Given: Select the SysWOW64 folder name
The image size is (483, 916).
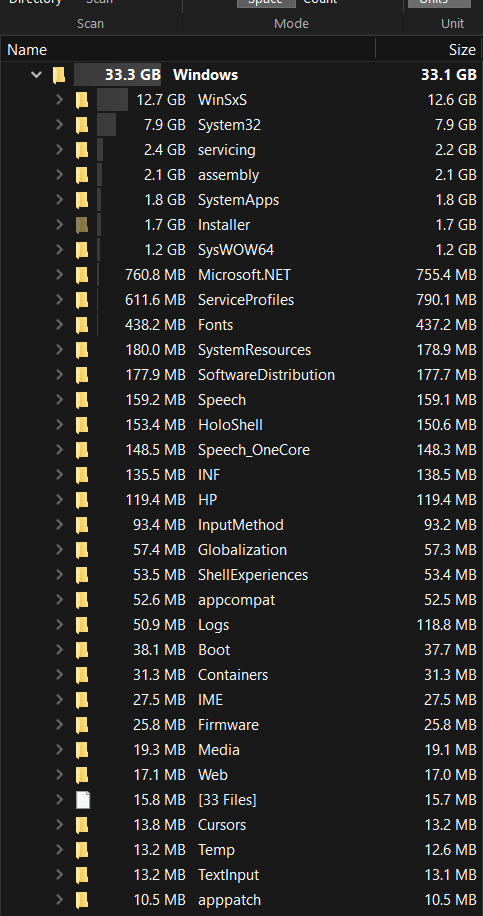Looking at the screenshot, I should click(x=236, y=250).
